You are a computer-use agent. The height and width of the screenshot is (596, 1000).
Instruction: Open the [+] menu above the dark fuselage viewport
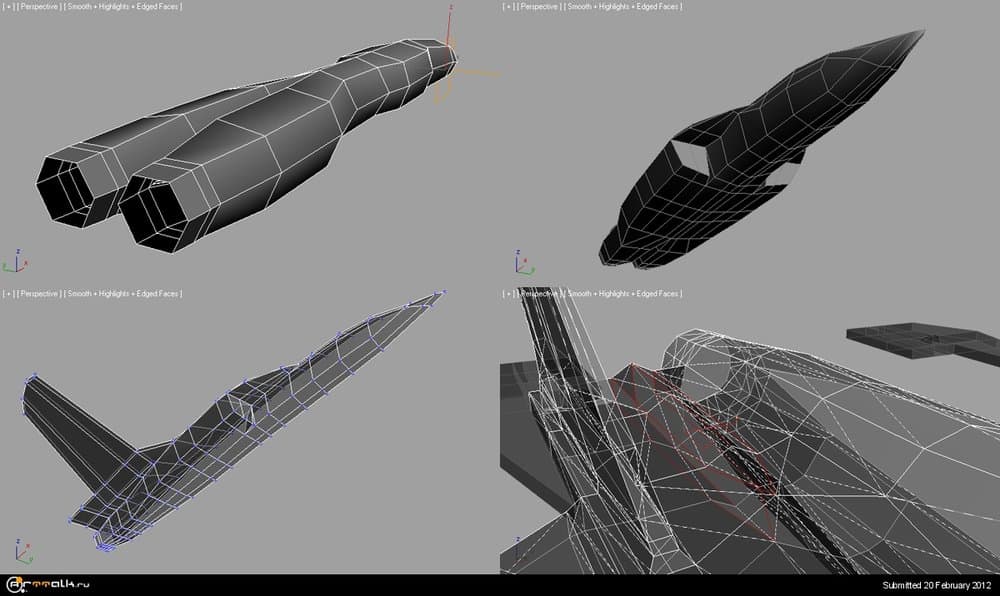(508, 7)
